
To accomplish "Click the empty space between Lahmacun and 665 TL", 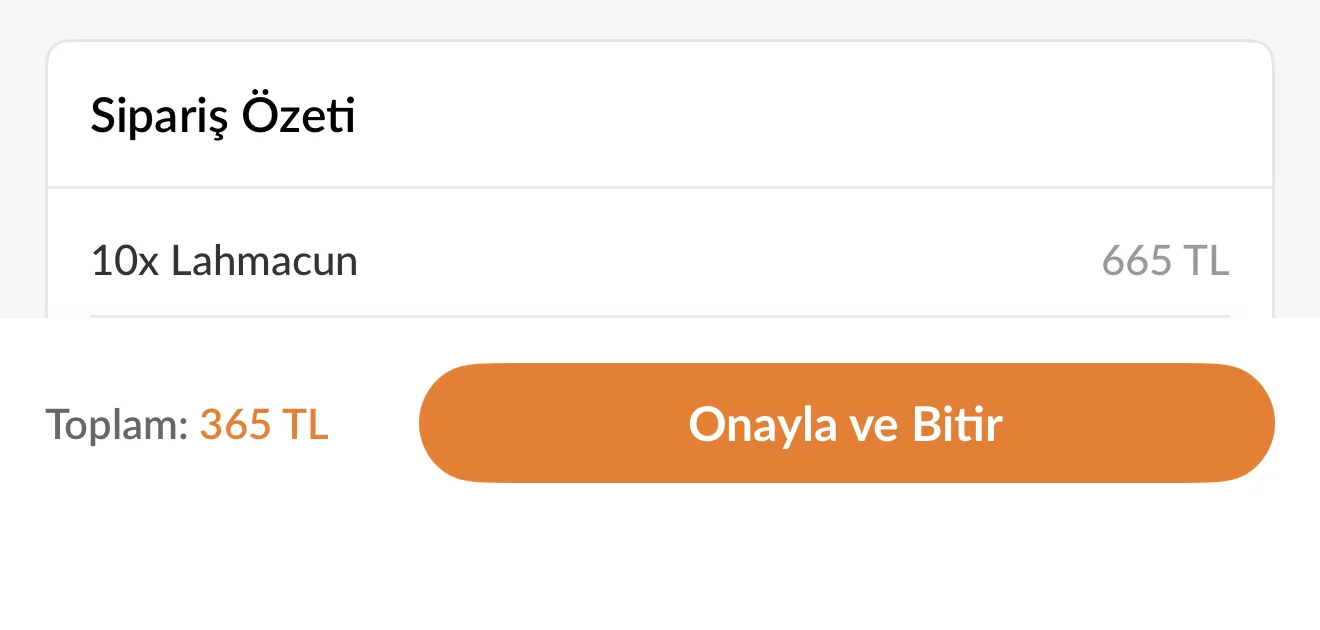I will click(x=730, y=262).
